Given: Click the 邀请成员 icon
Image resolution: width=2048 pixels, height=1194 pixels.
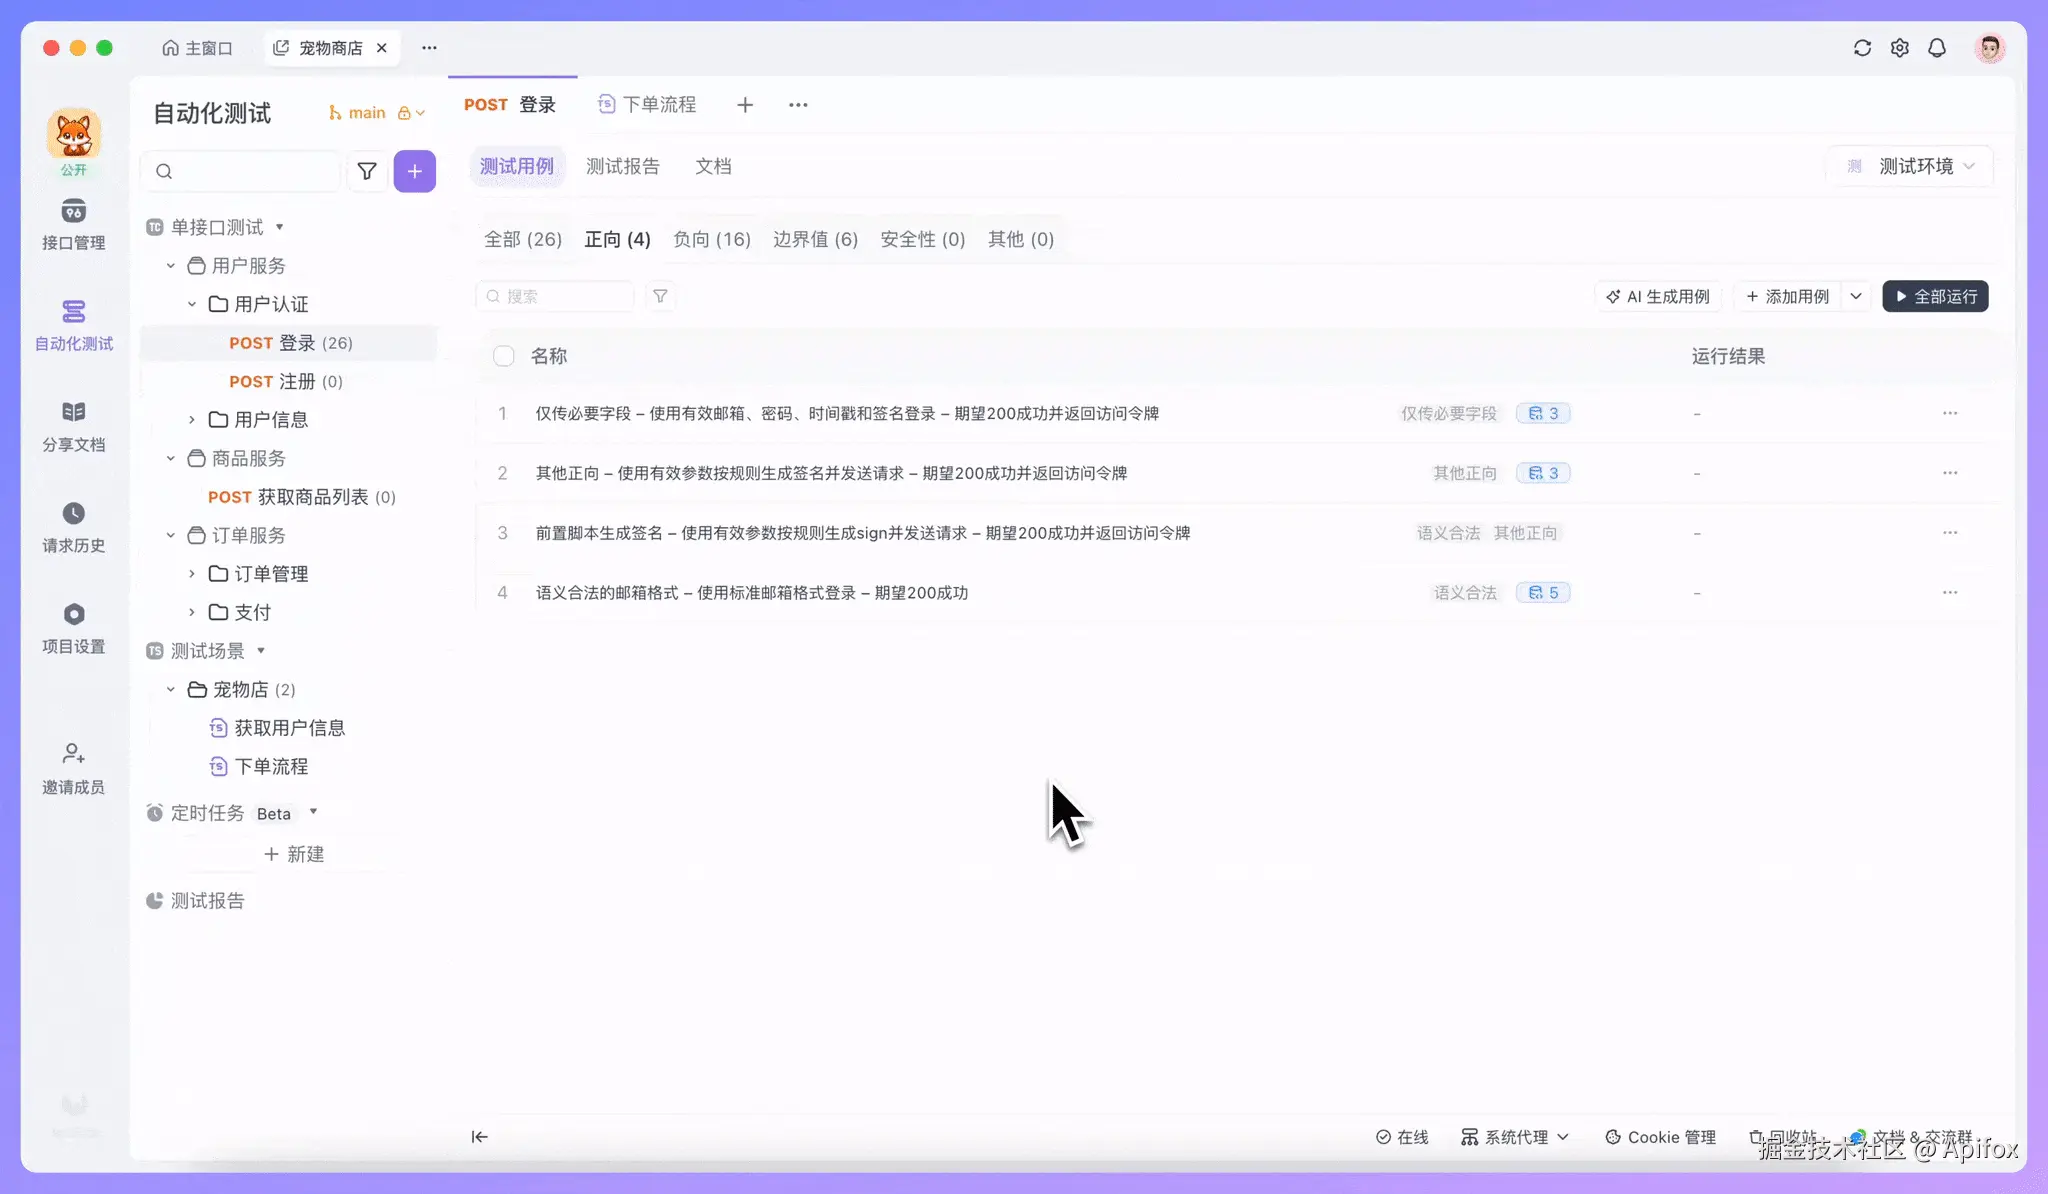Looking at the screenshot, I should pos(73,754).
